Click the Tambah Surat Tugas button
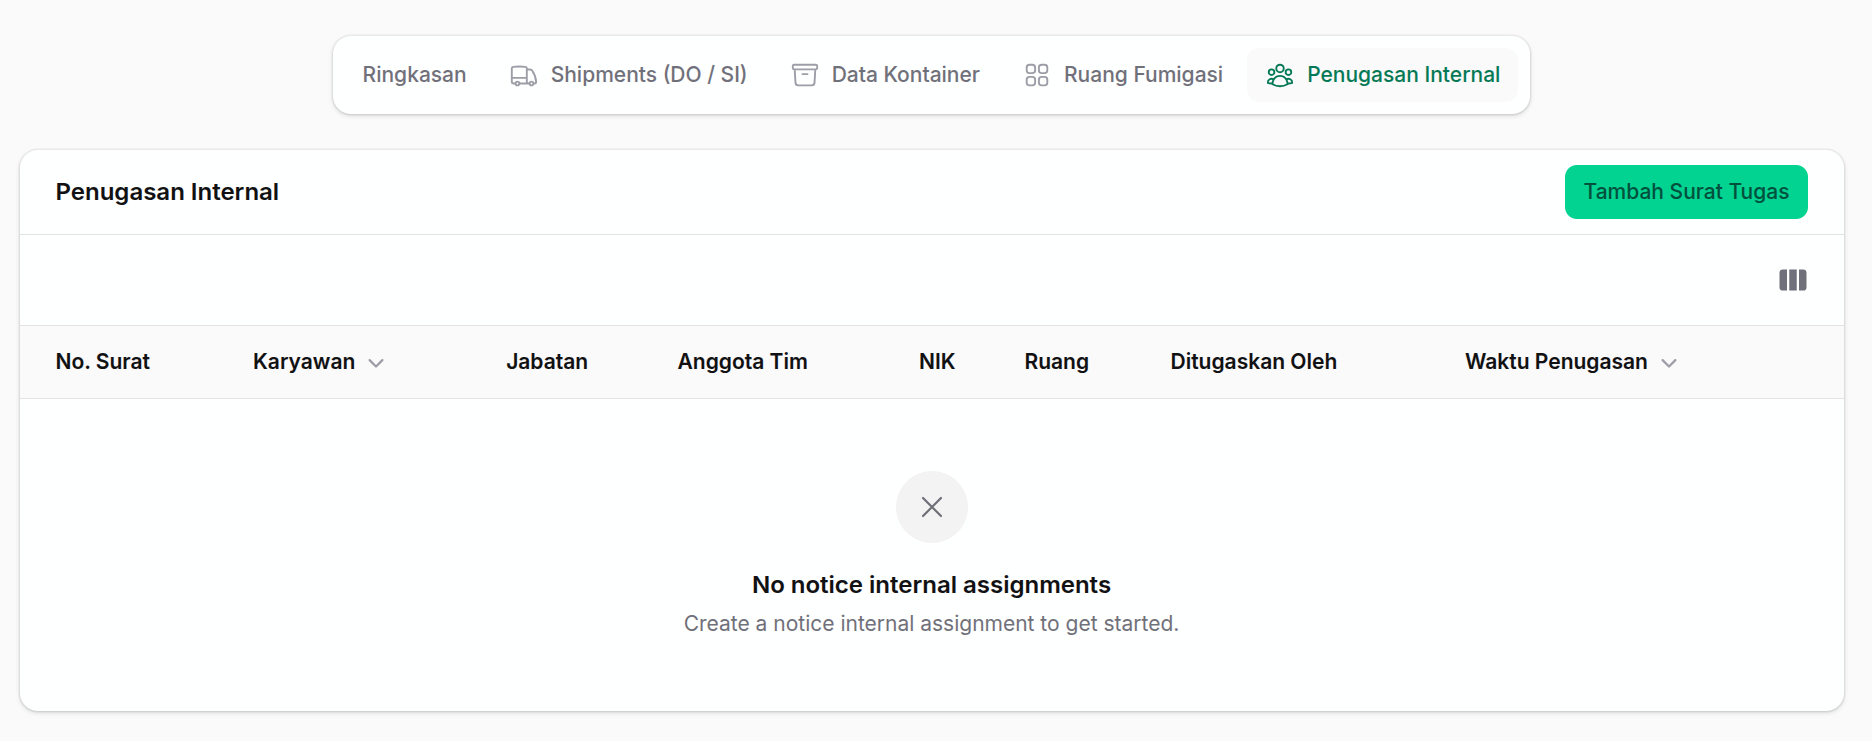 [x=1686, y=192]
